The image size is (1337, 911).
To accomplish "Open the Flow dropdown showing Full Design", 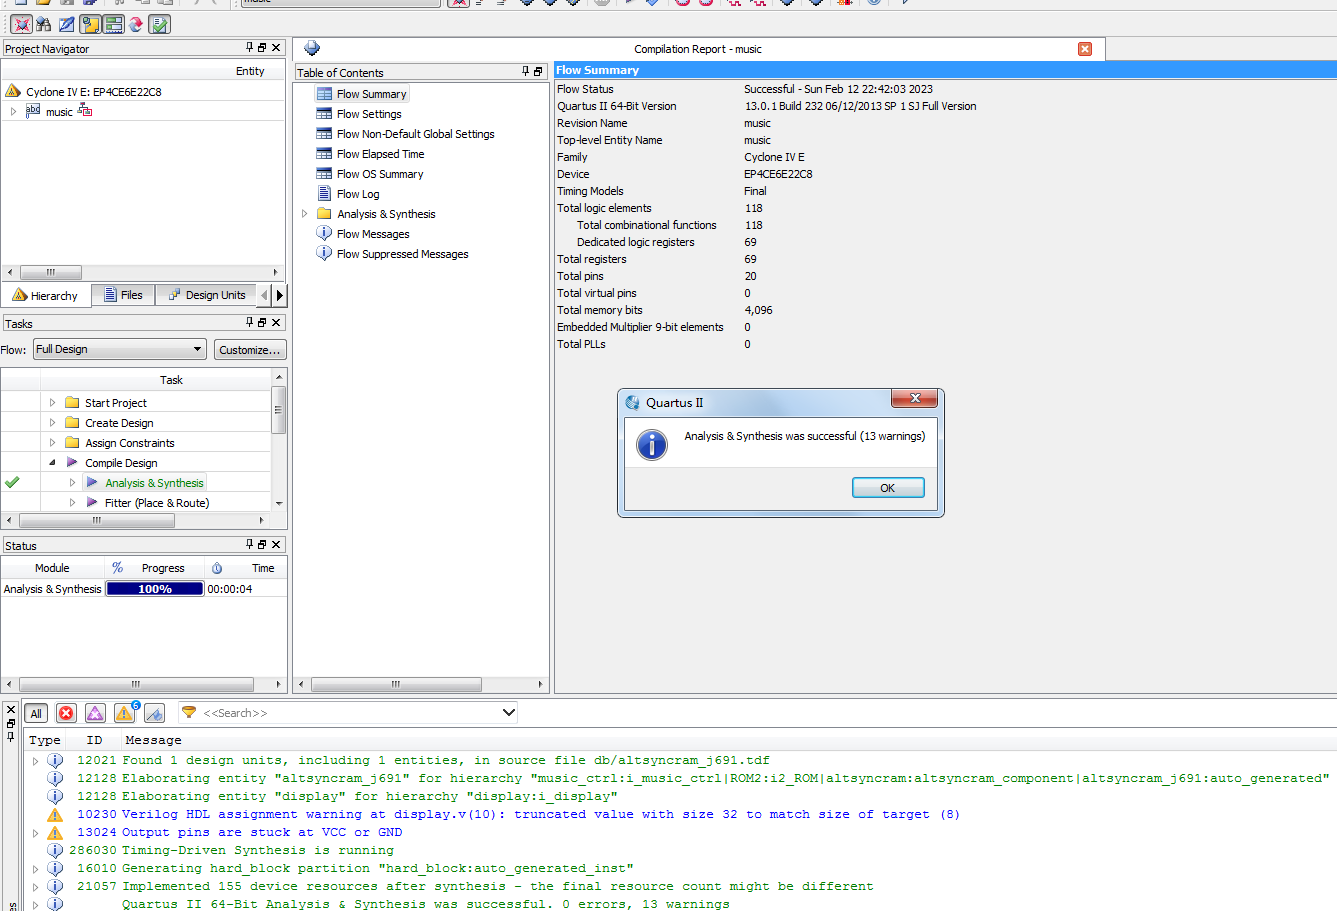I will click(120, 349).
